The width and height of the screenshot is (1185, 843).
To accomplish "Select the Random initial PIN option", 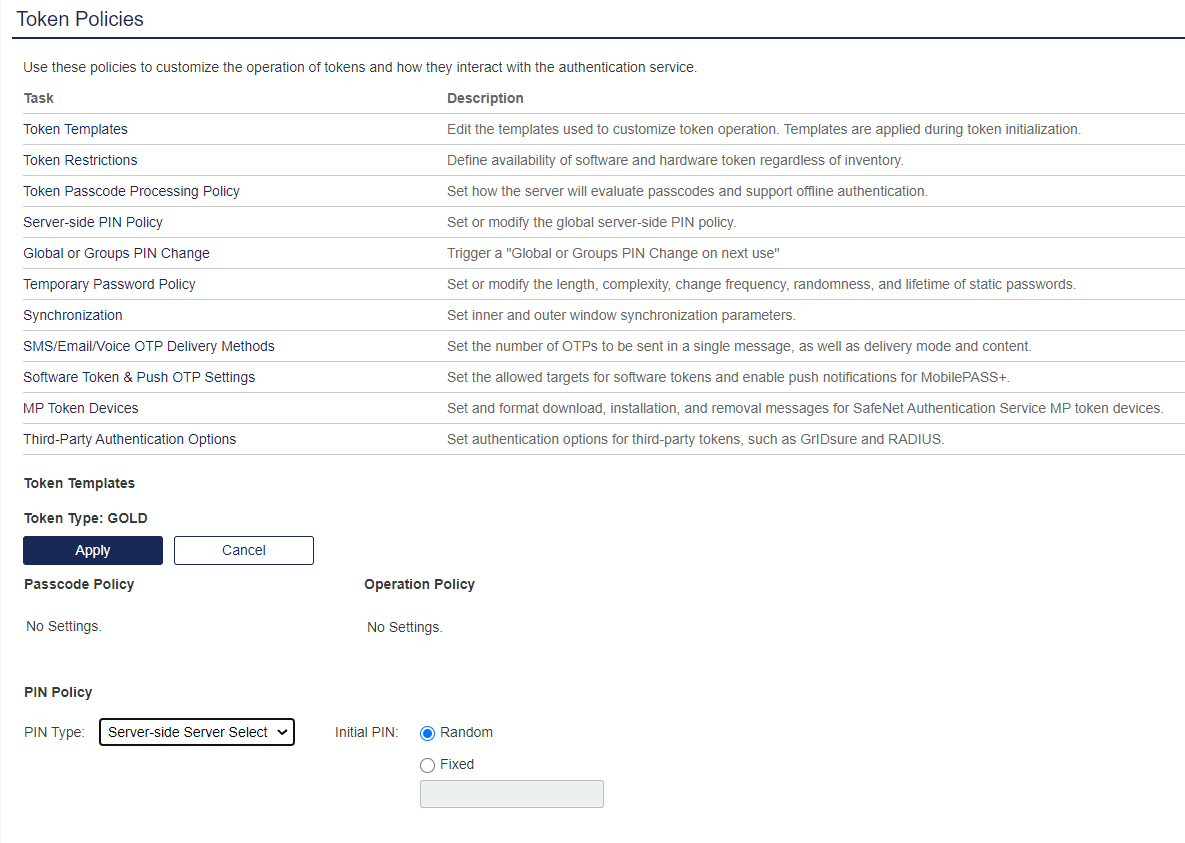I will point(428,733).
